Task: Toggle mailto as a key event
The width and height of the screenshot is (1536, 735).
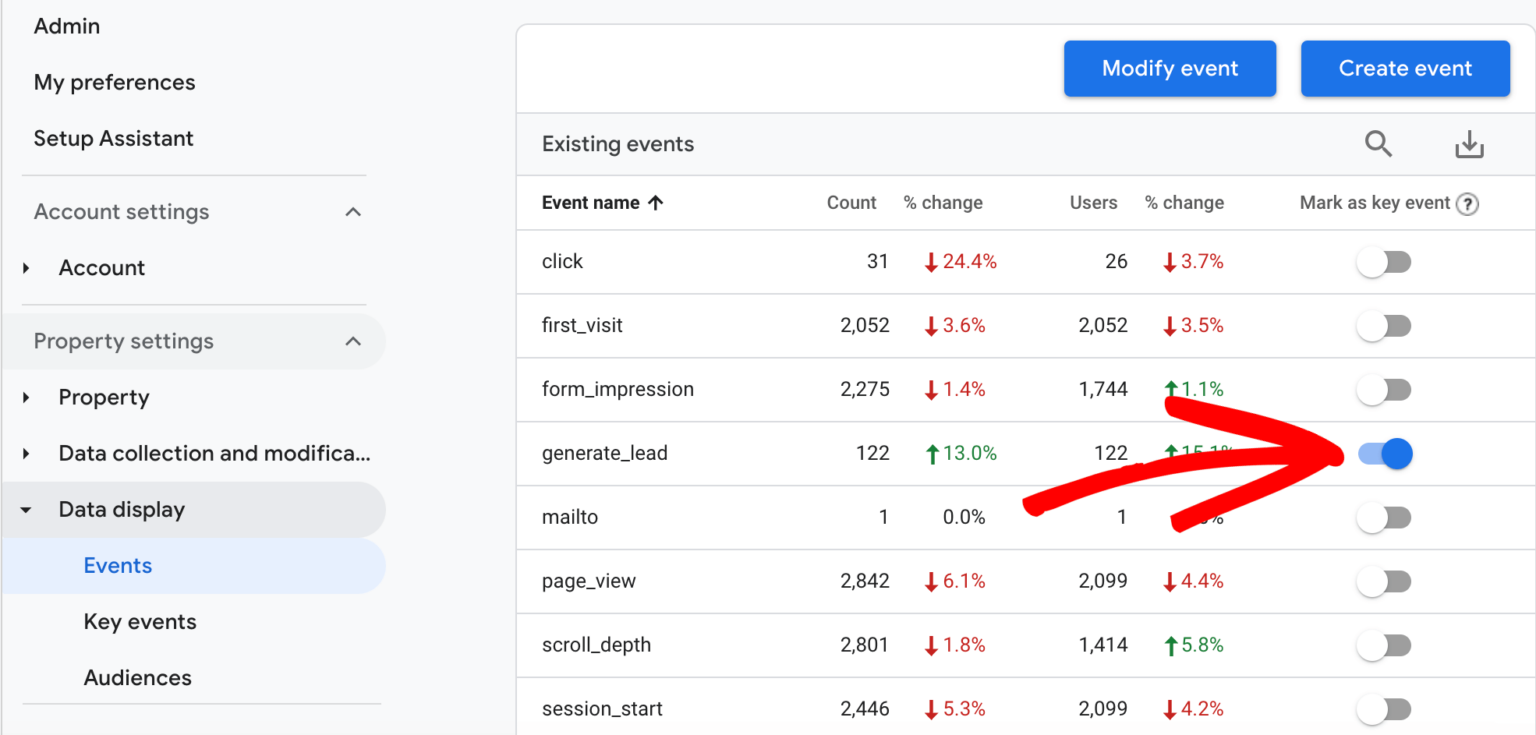Action: (1384, 517)
